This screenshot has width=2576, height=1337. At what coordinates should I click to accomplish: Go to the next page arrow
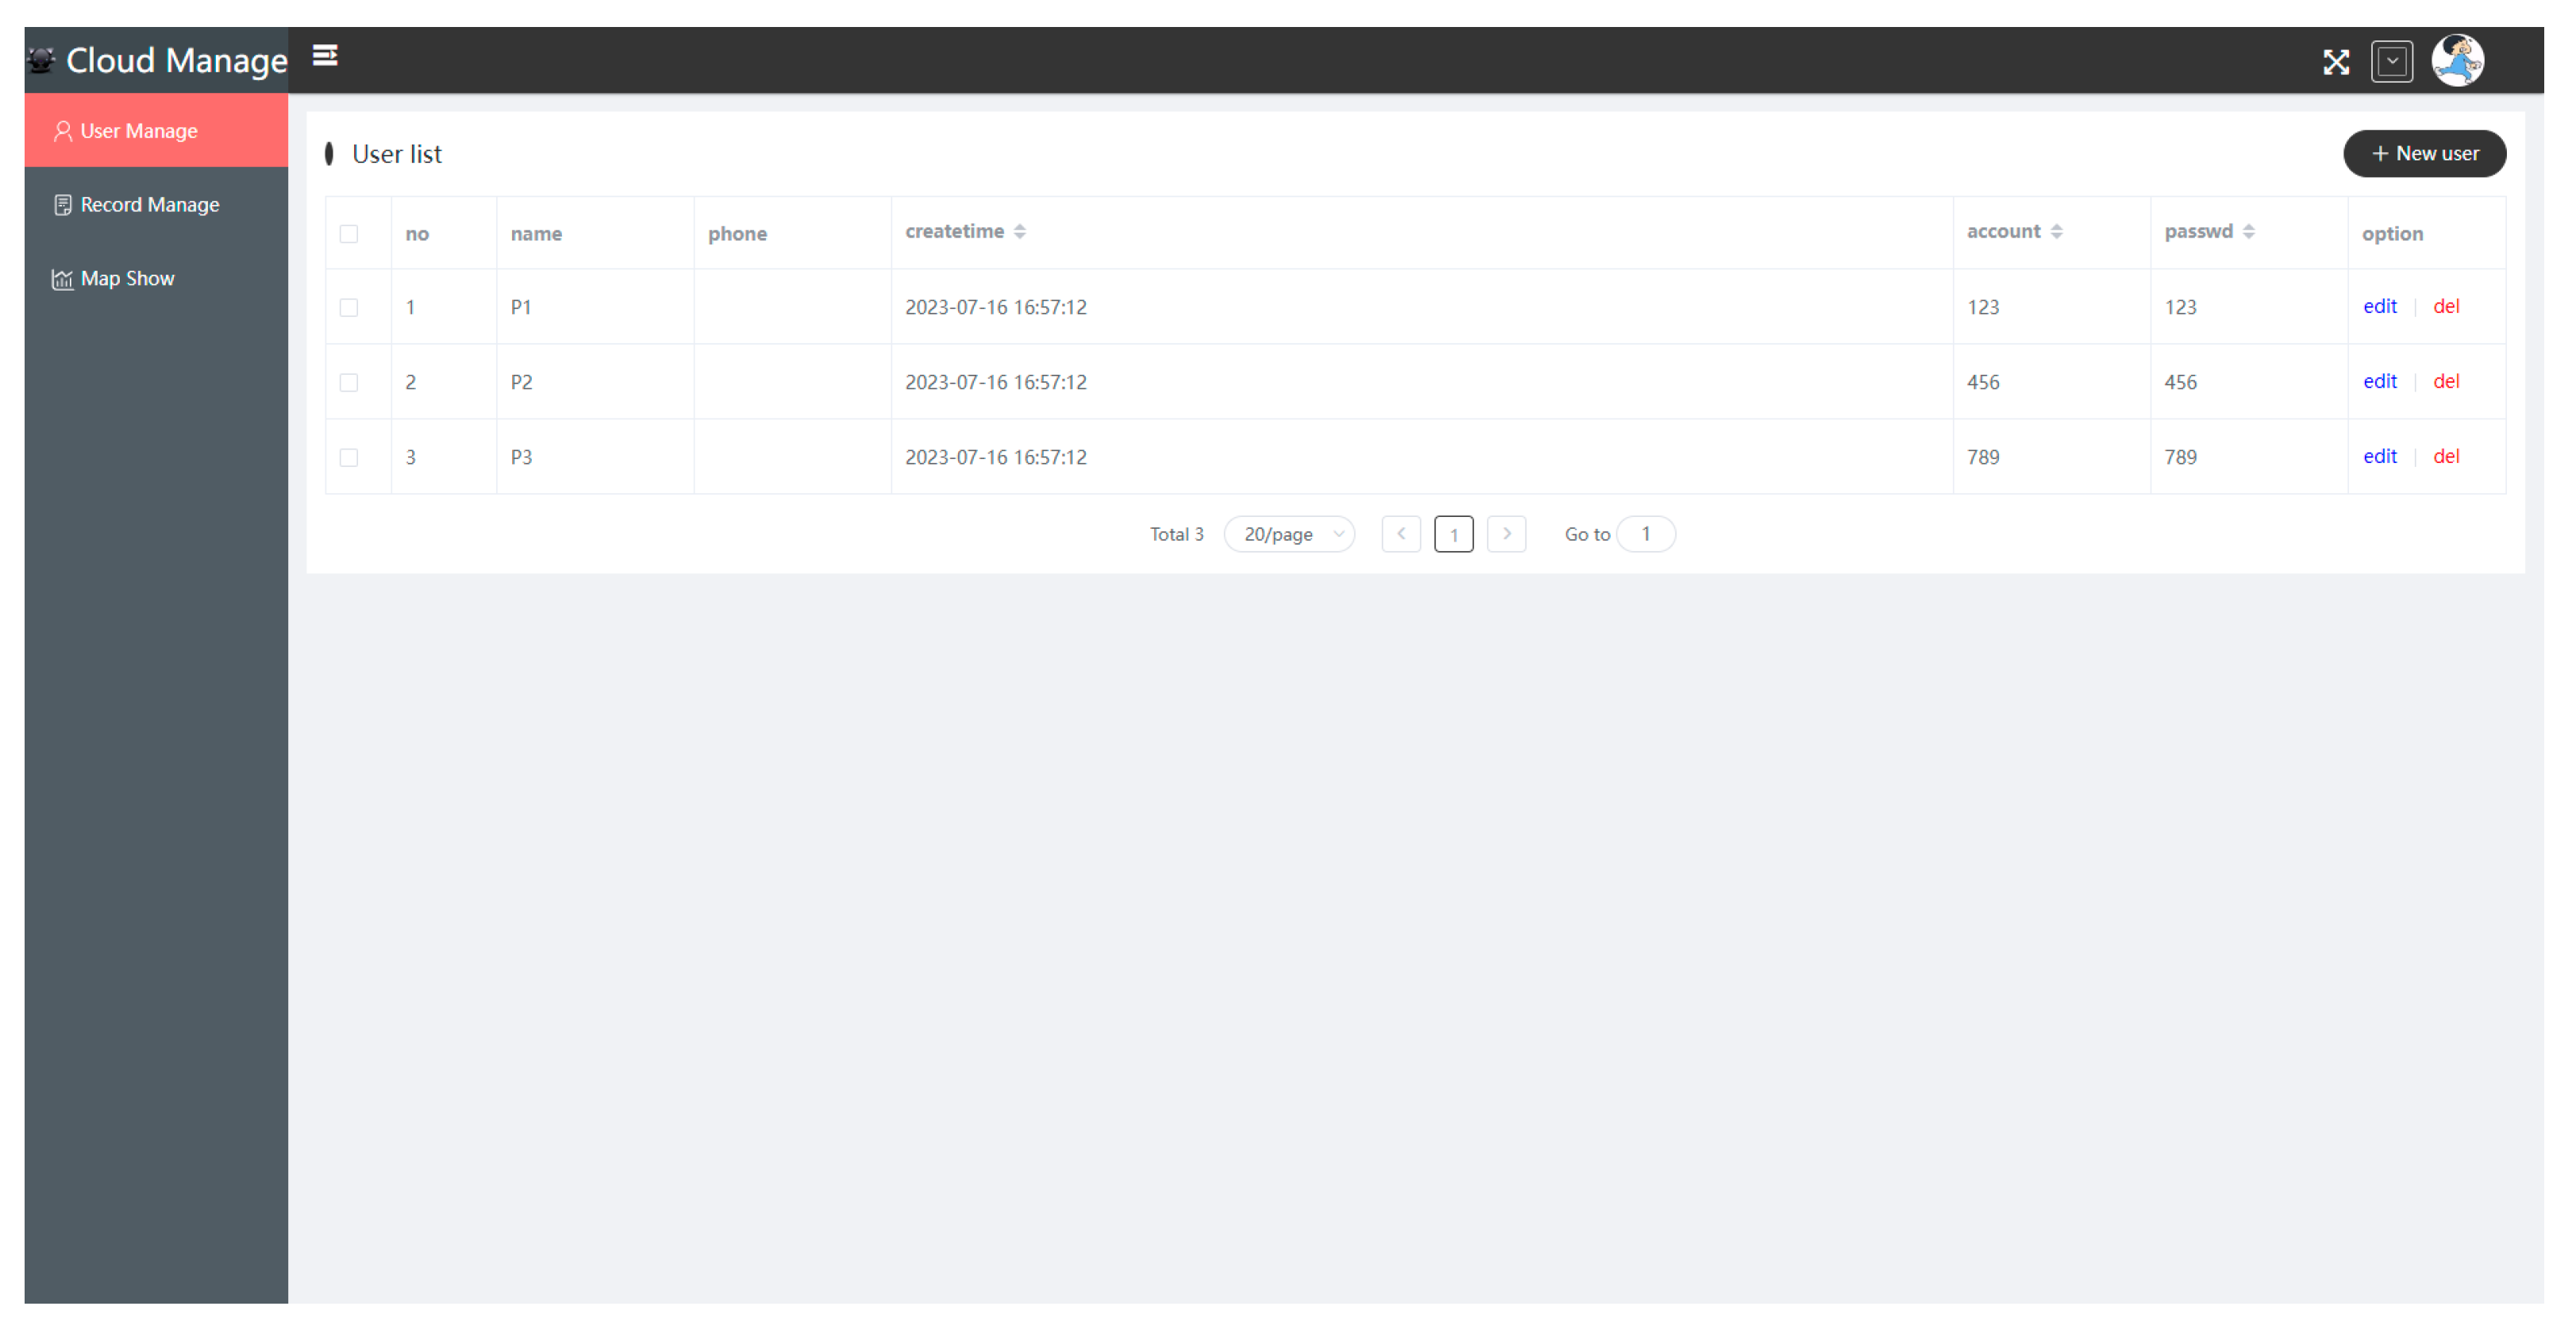1506,534
